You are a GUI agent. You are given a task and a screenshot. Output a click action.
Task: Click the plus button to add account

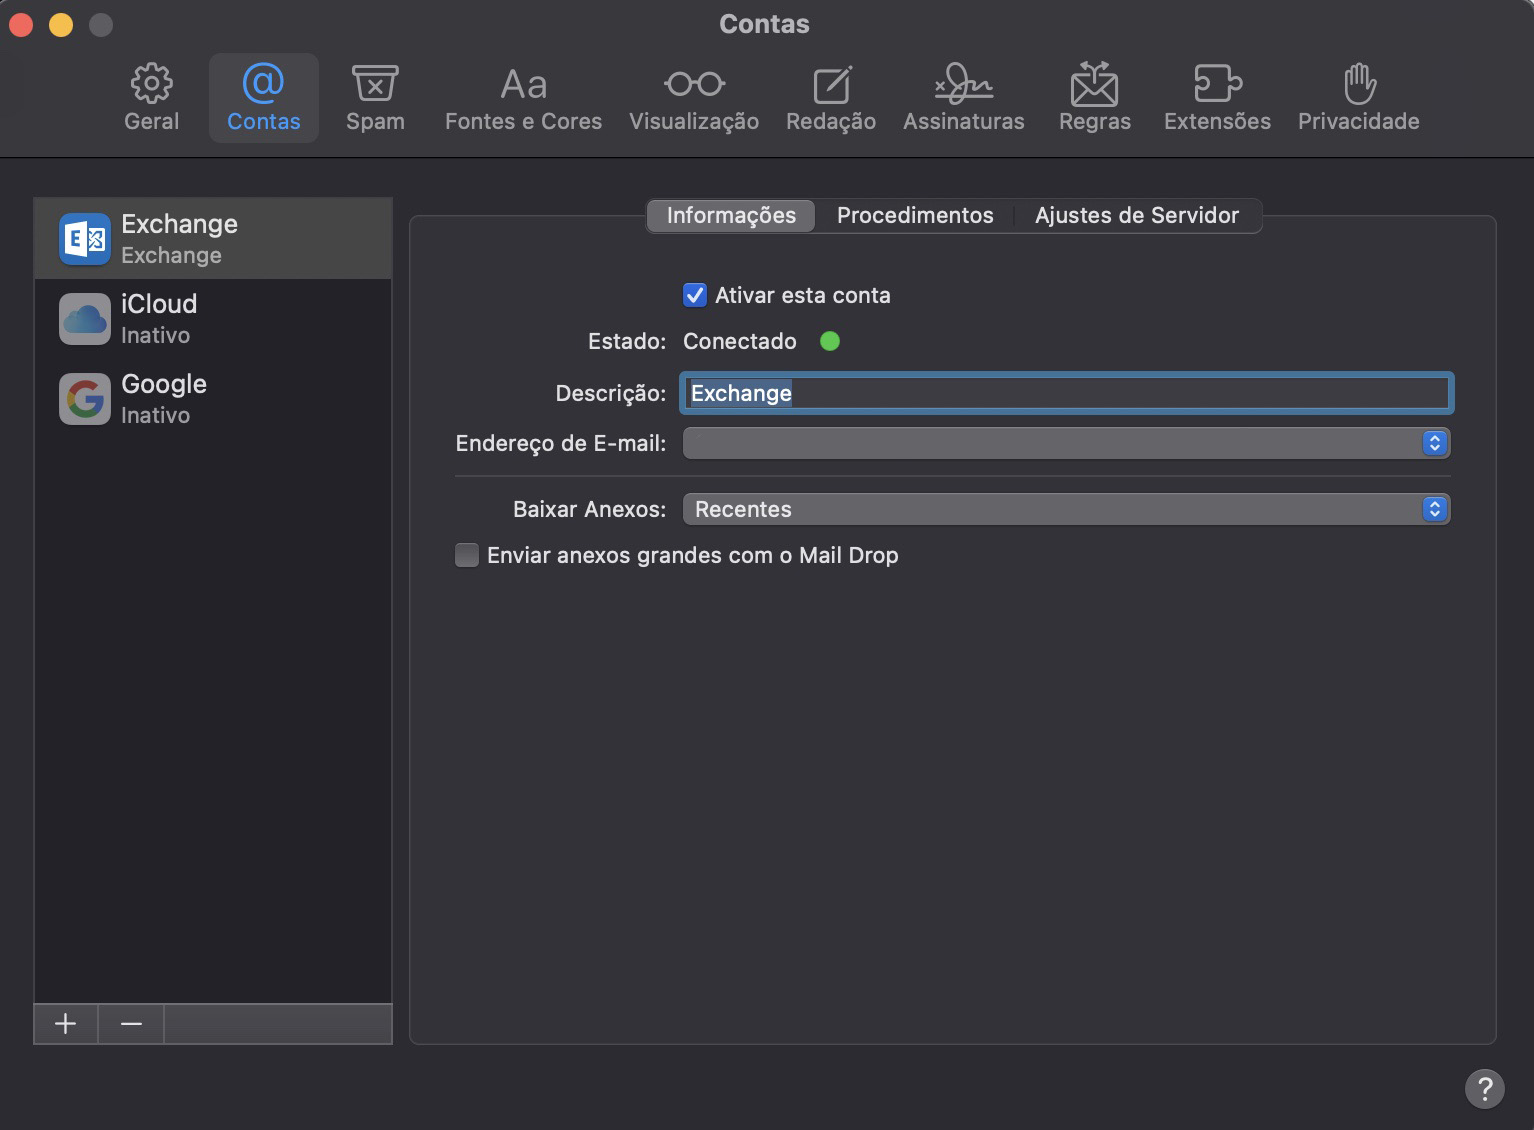(66, 1024)
